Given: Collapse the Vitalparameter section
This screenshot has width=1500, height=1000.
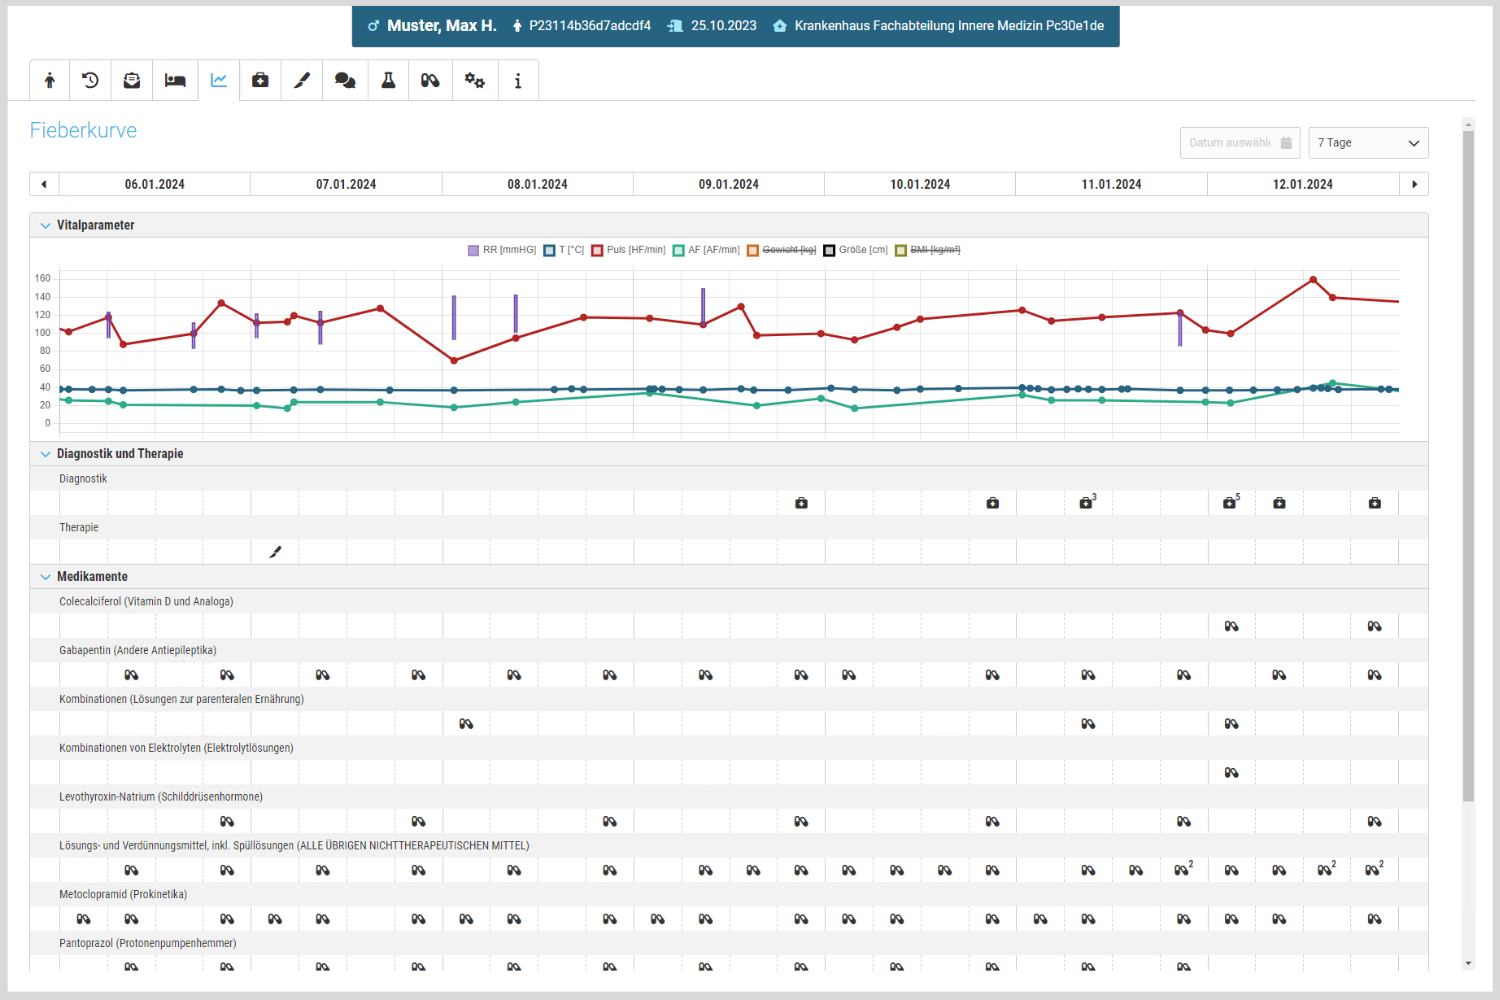Looking at the screenshot, I should (46, 226).
